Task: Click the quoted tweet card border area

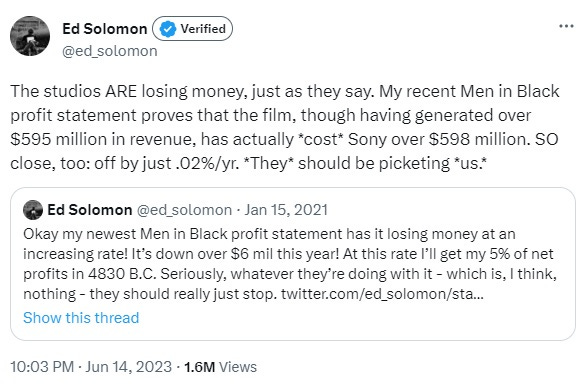Action: coord(293,264)
